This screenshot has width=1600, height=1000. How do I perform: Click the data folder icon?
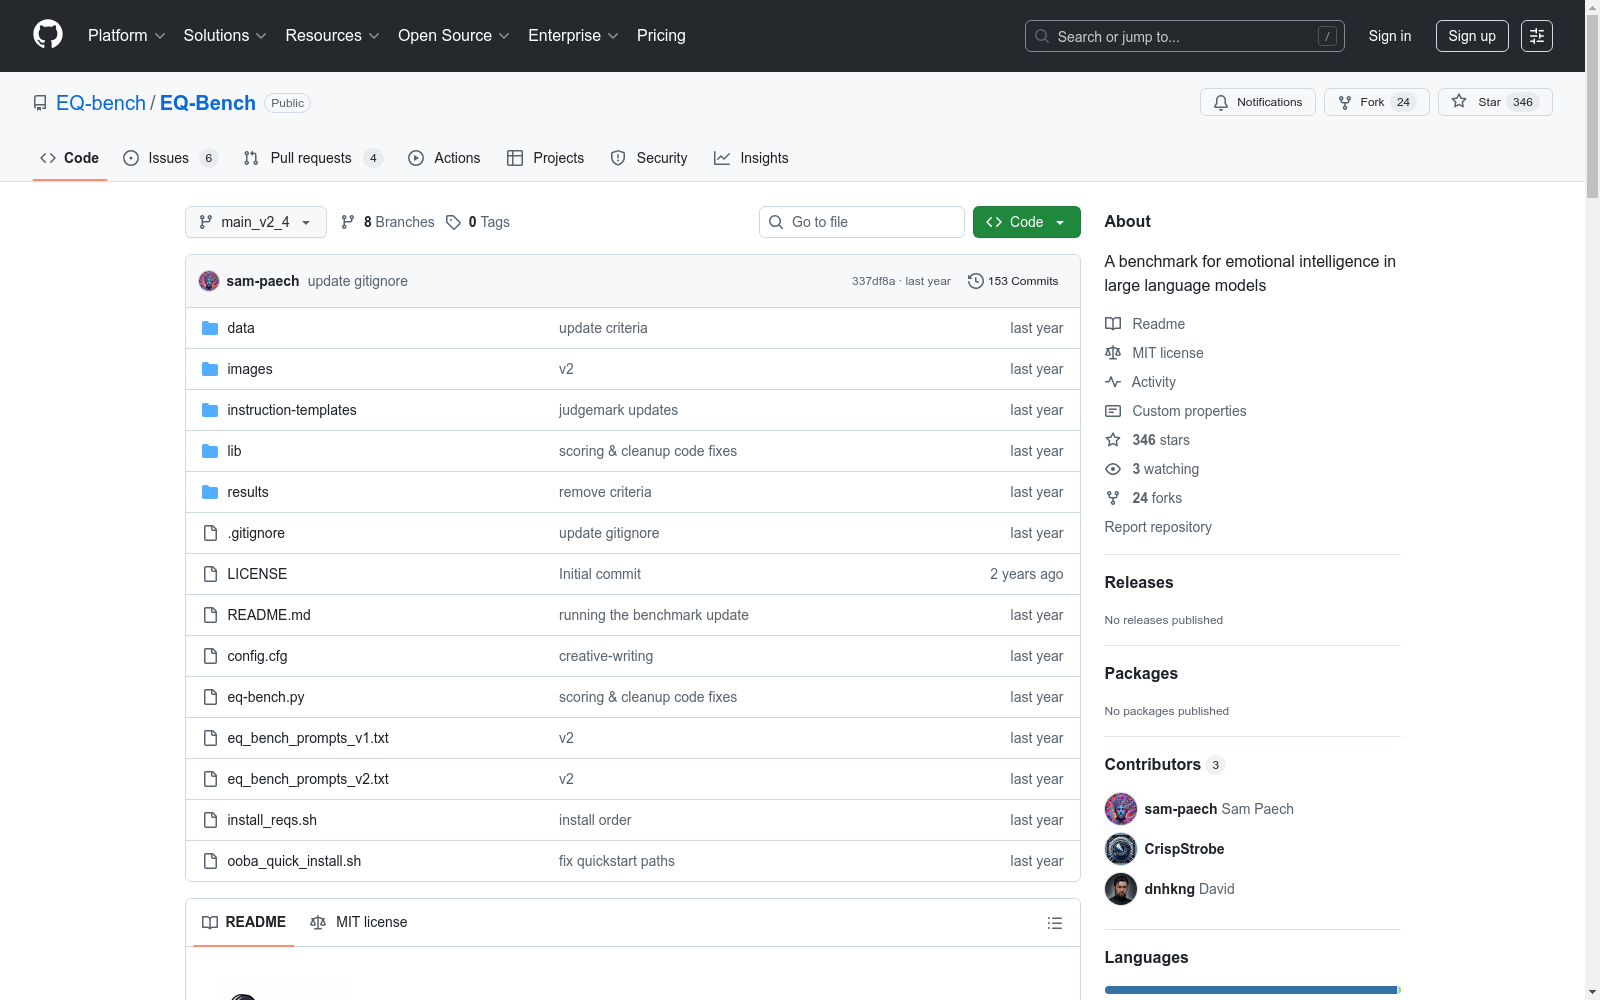pos(210,328)
